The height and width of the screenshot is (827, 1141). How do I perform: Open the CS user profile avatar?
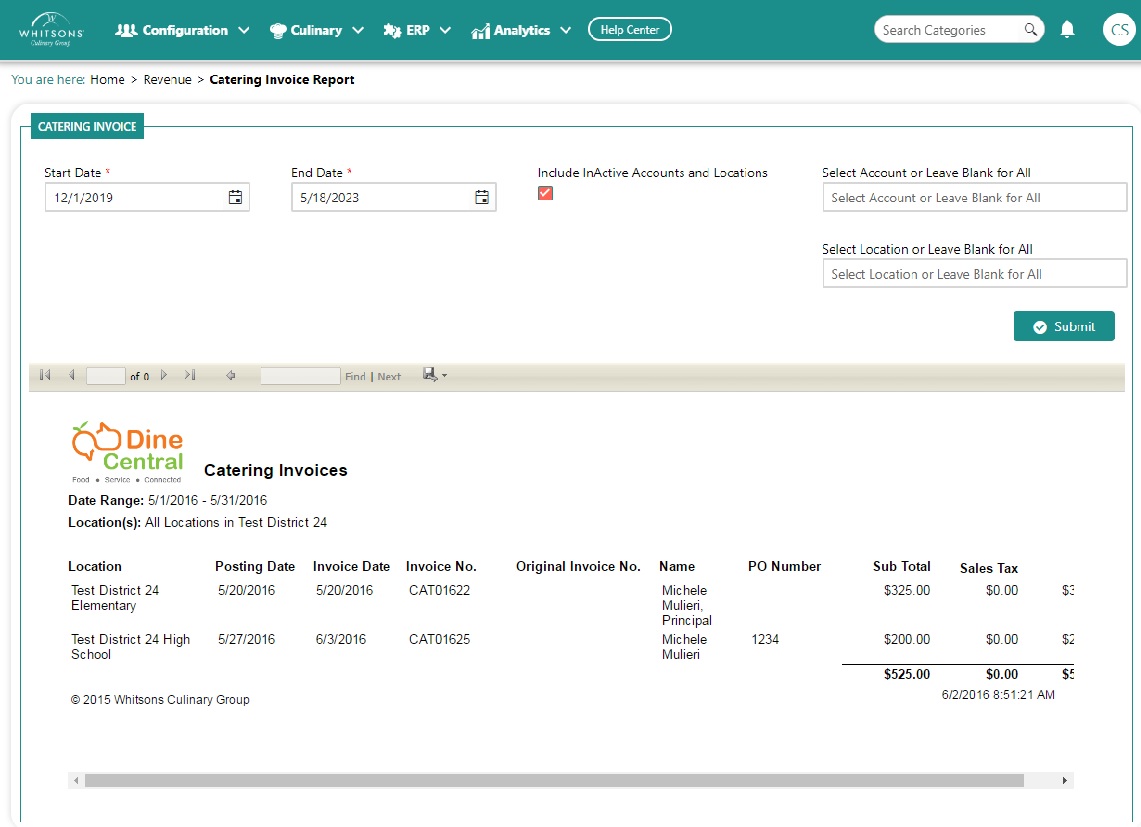1118,30
